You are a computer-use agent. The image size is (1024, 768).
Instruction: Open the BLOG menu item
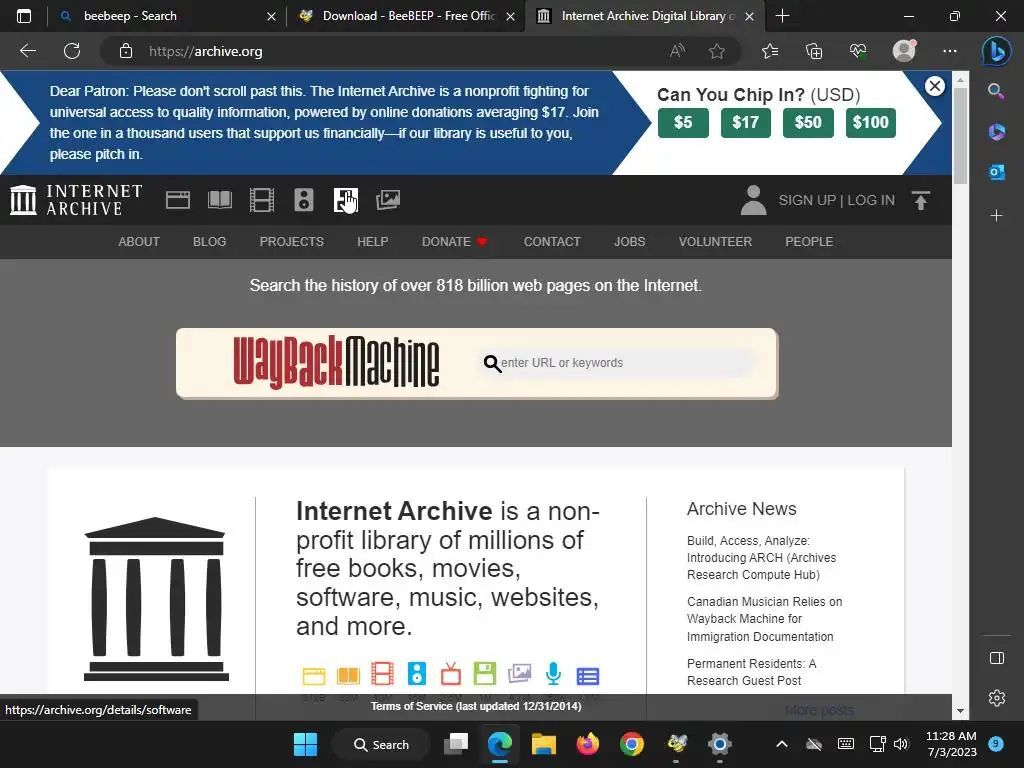(210, 242)
